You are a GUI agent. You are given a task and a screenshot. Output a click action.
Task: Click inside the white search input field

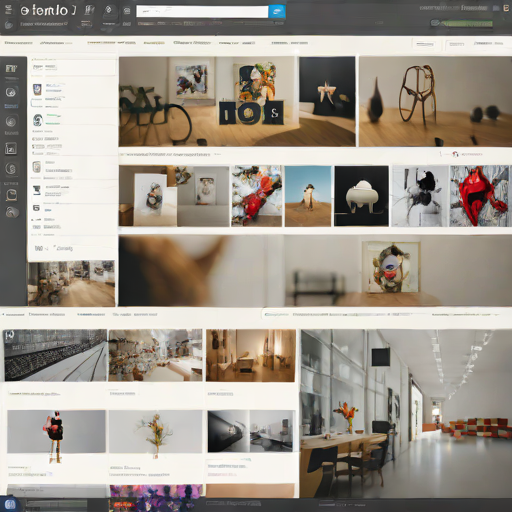(x=202, y=12)
